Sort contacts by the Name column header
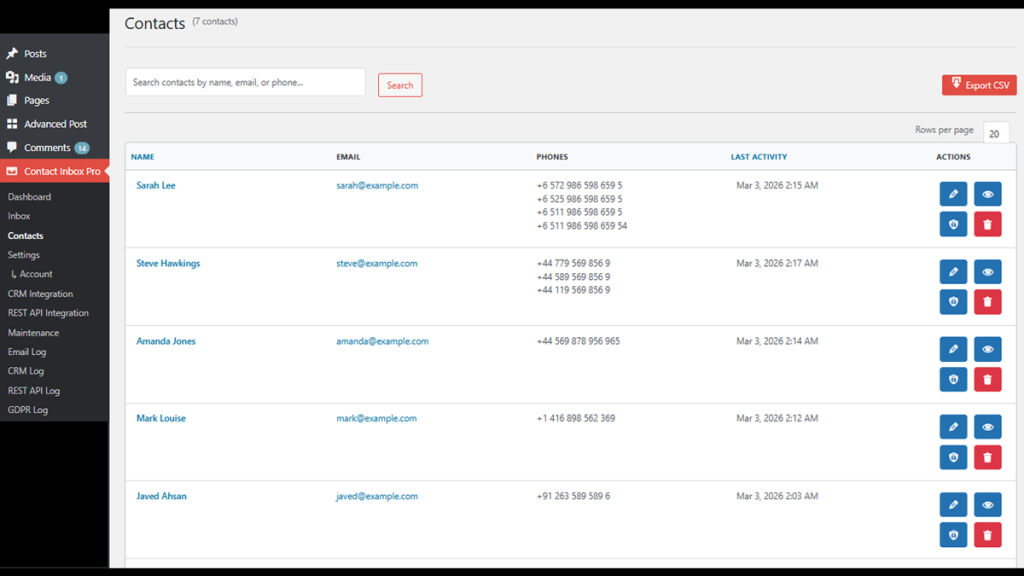1024x576 pixels. click(x=142, y=157)
